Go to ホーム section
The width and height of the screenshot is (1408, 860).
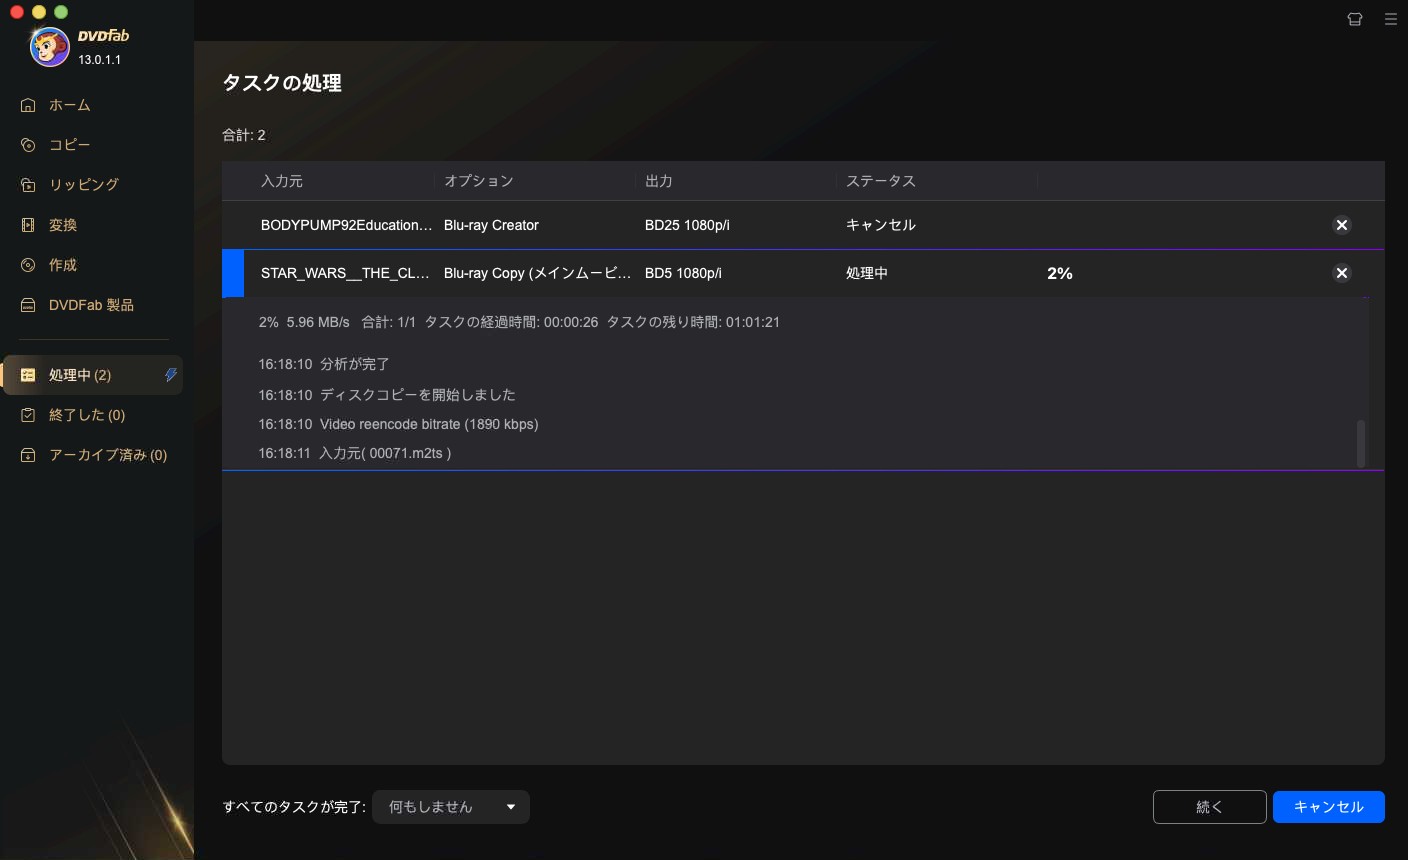[70, 105]
